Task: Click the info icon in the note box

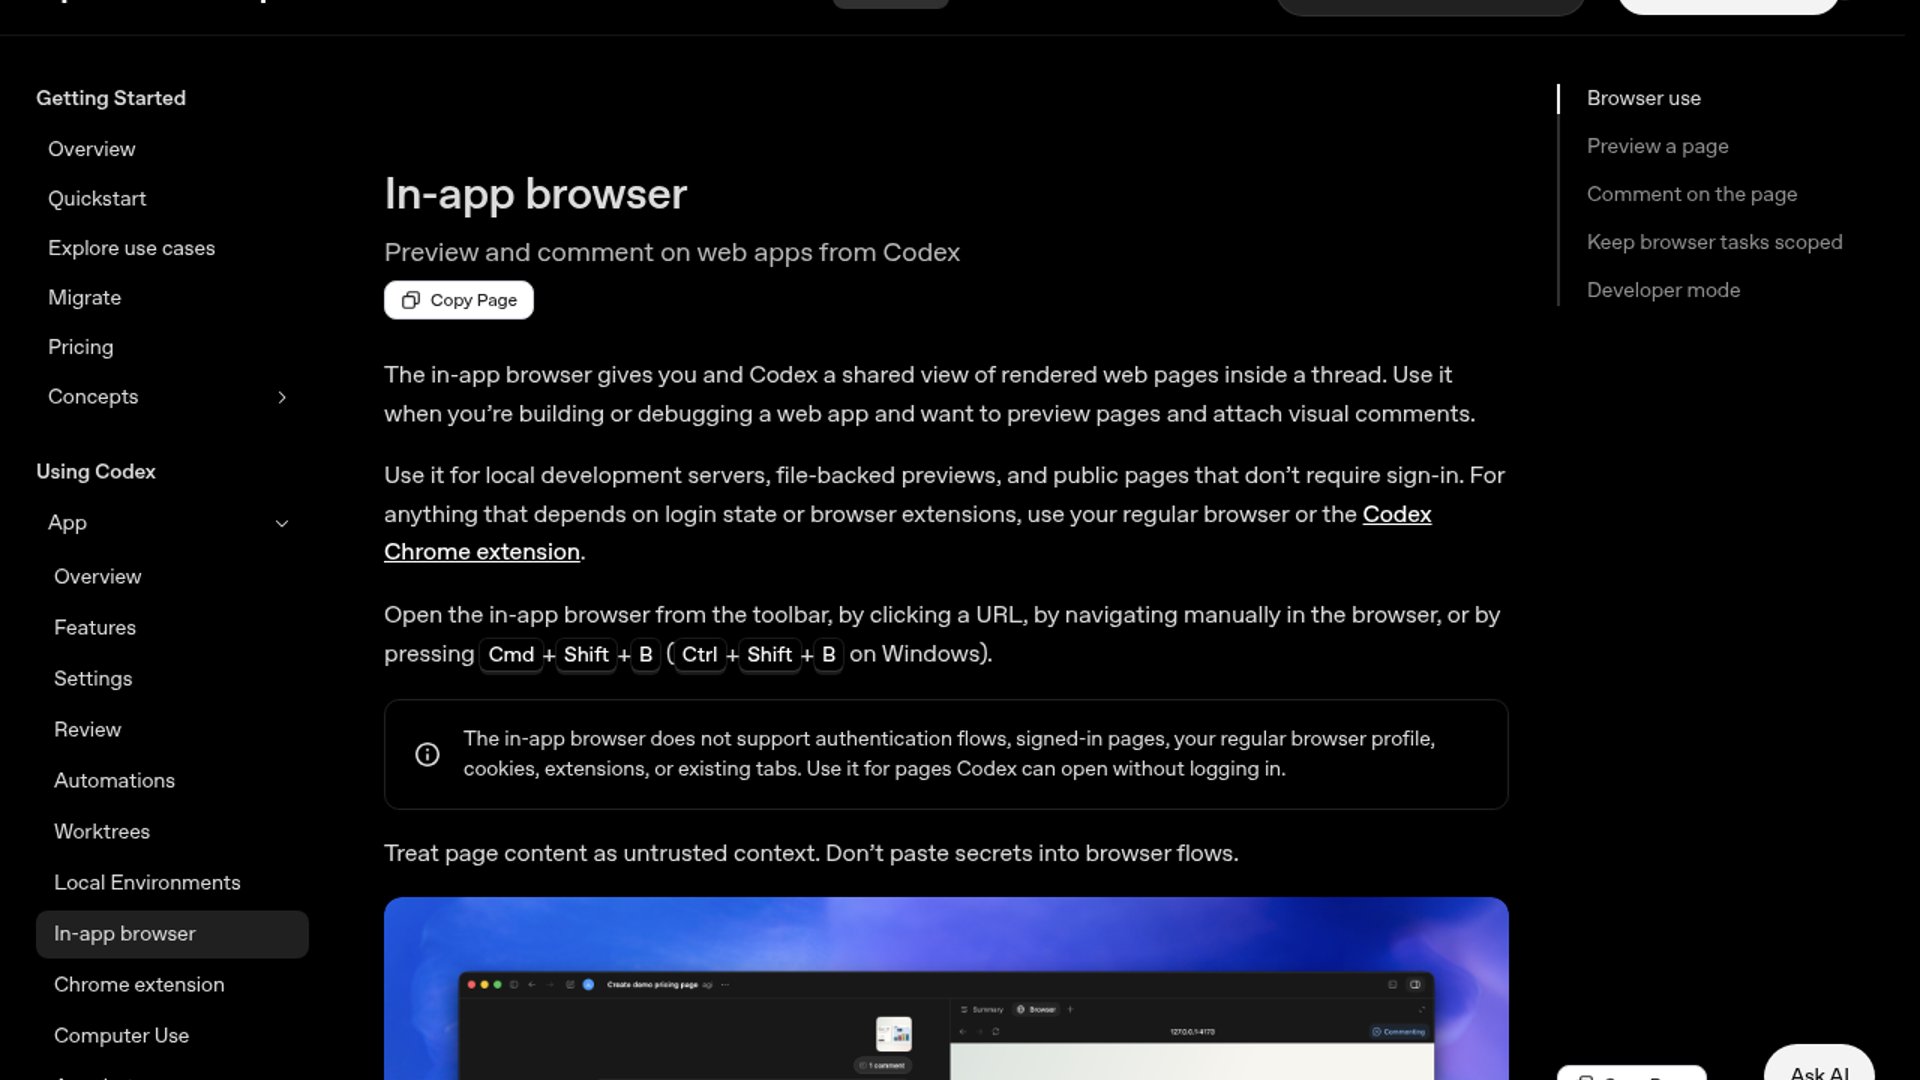Action: tap(427, 754)
